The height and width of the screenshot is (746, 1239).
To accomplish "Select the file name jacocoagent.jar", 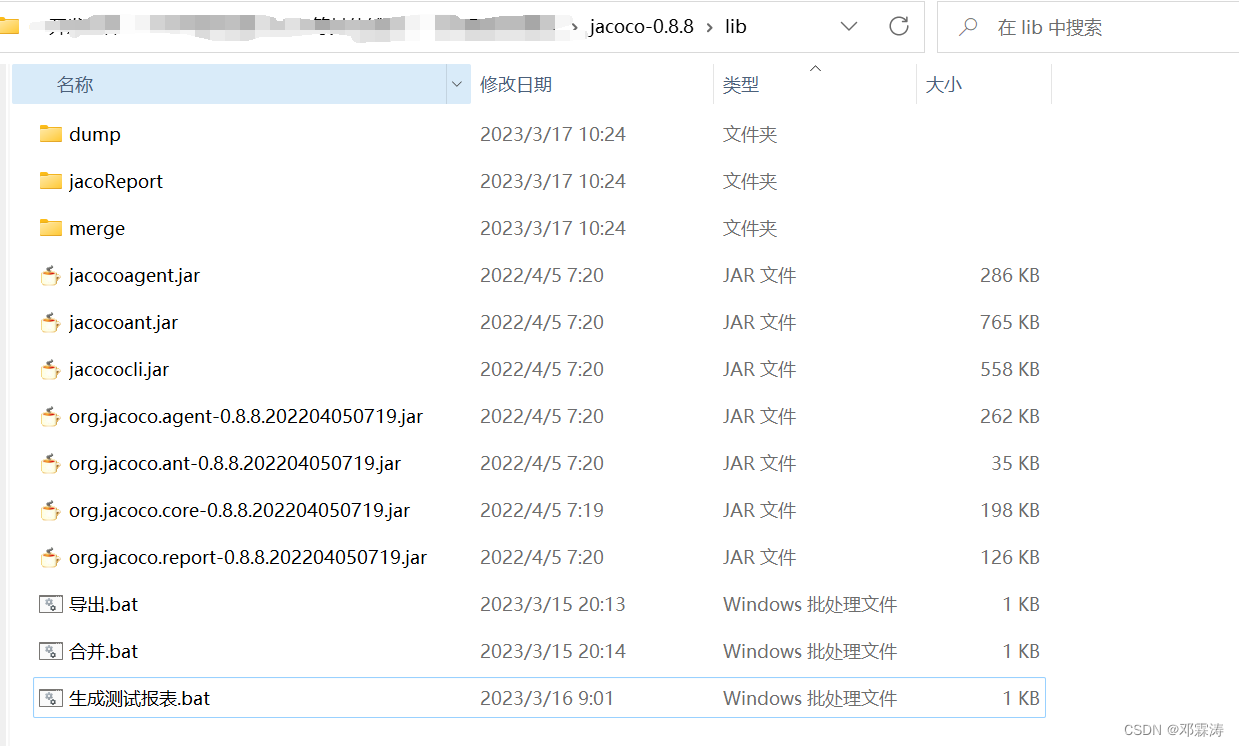I will [134, 275].
